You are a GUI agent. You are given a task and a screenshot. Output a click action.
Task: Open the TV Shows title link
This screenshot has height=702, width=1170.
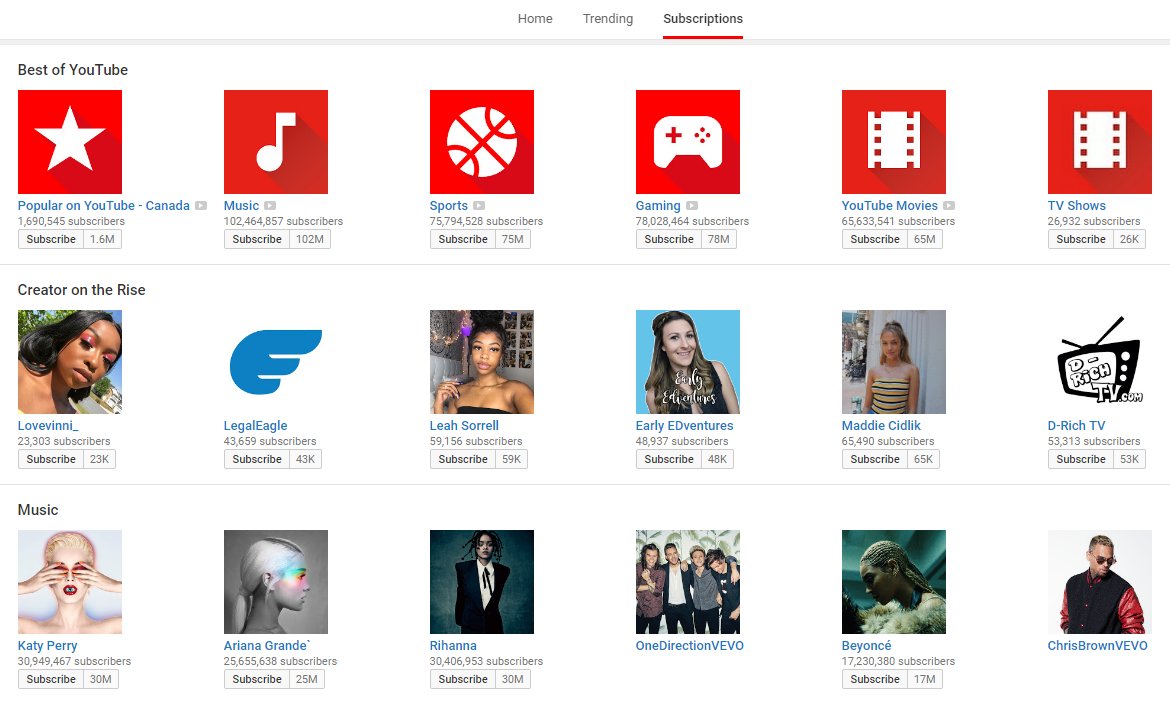[1077, 206]
